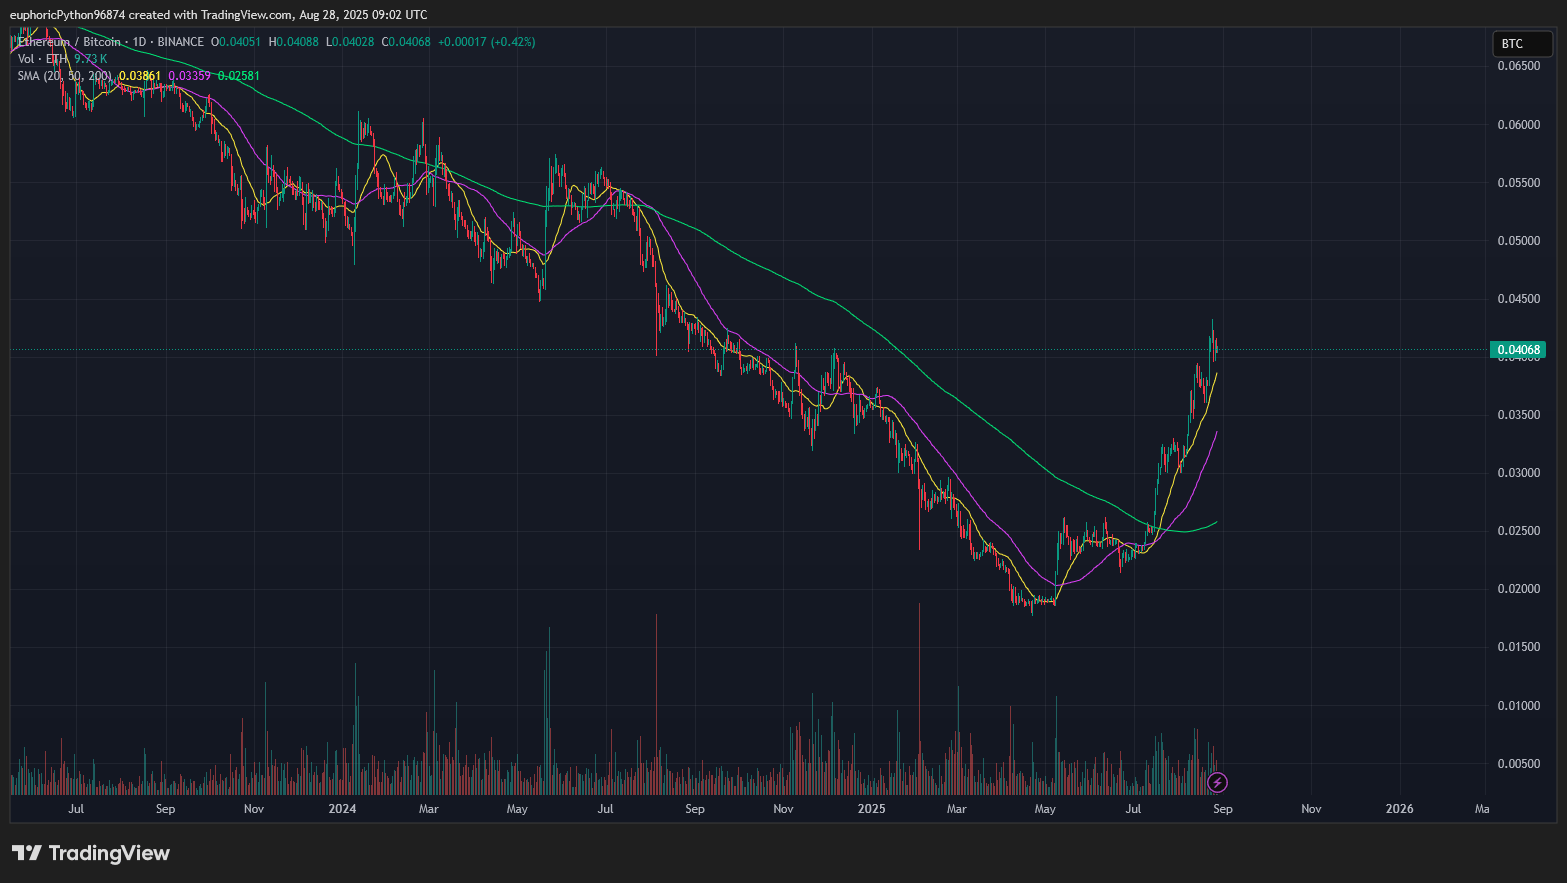Click the volume value 9.73 K
Image resolution: width=1567 pixels, height=883 pixels.
click(91, 59)
